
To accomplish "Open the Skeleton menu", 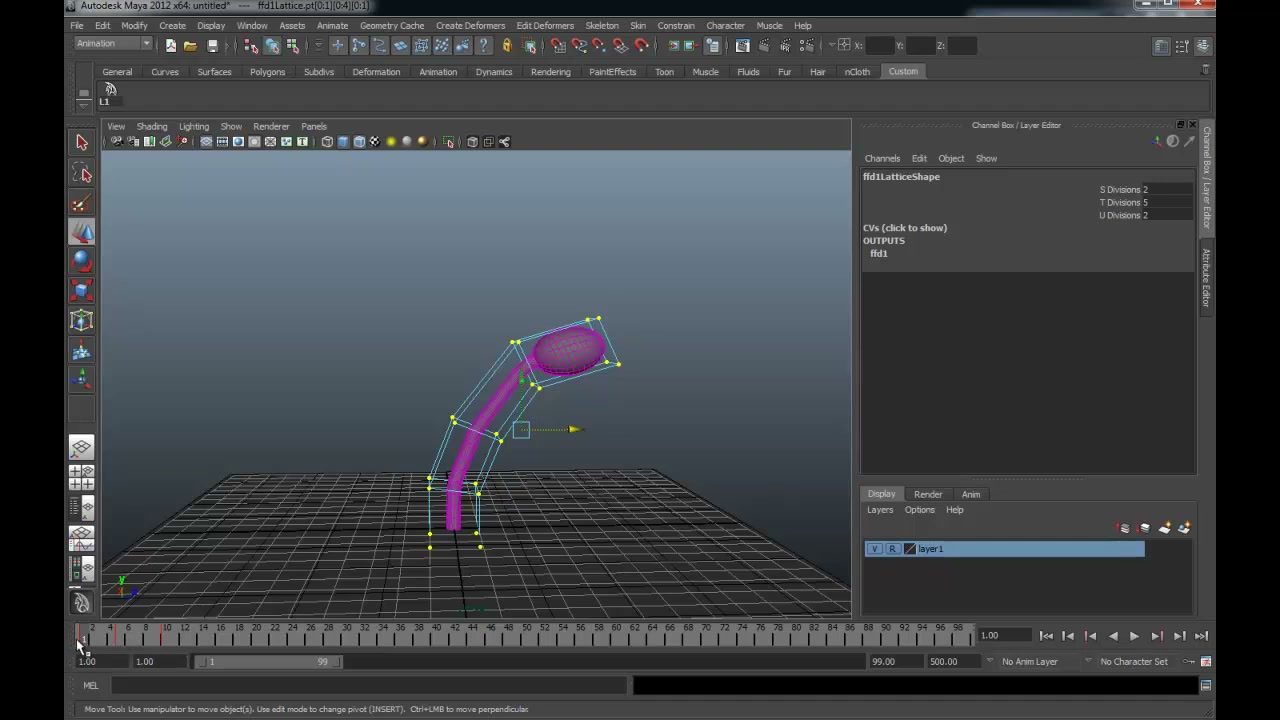I will (x=602, y=25).
